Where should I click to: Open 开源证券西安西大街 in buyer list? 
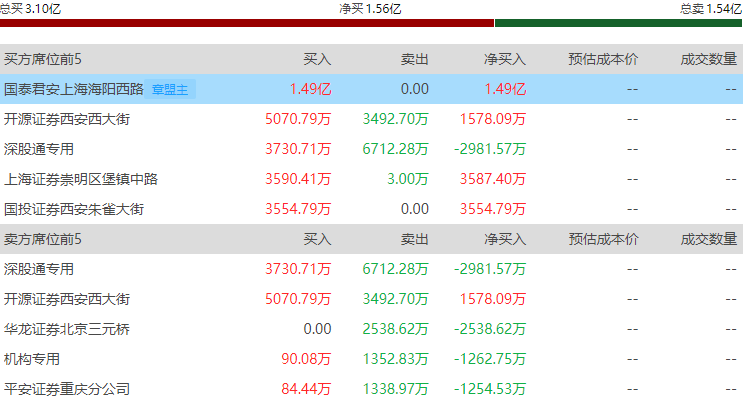pos(67,119)
